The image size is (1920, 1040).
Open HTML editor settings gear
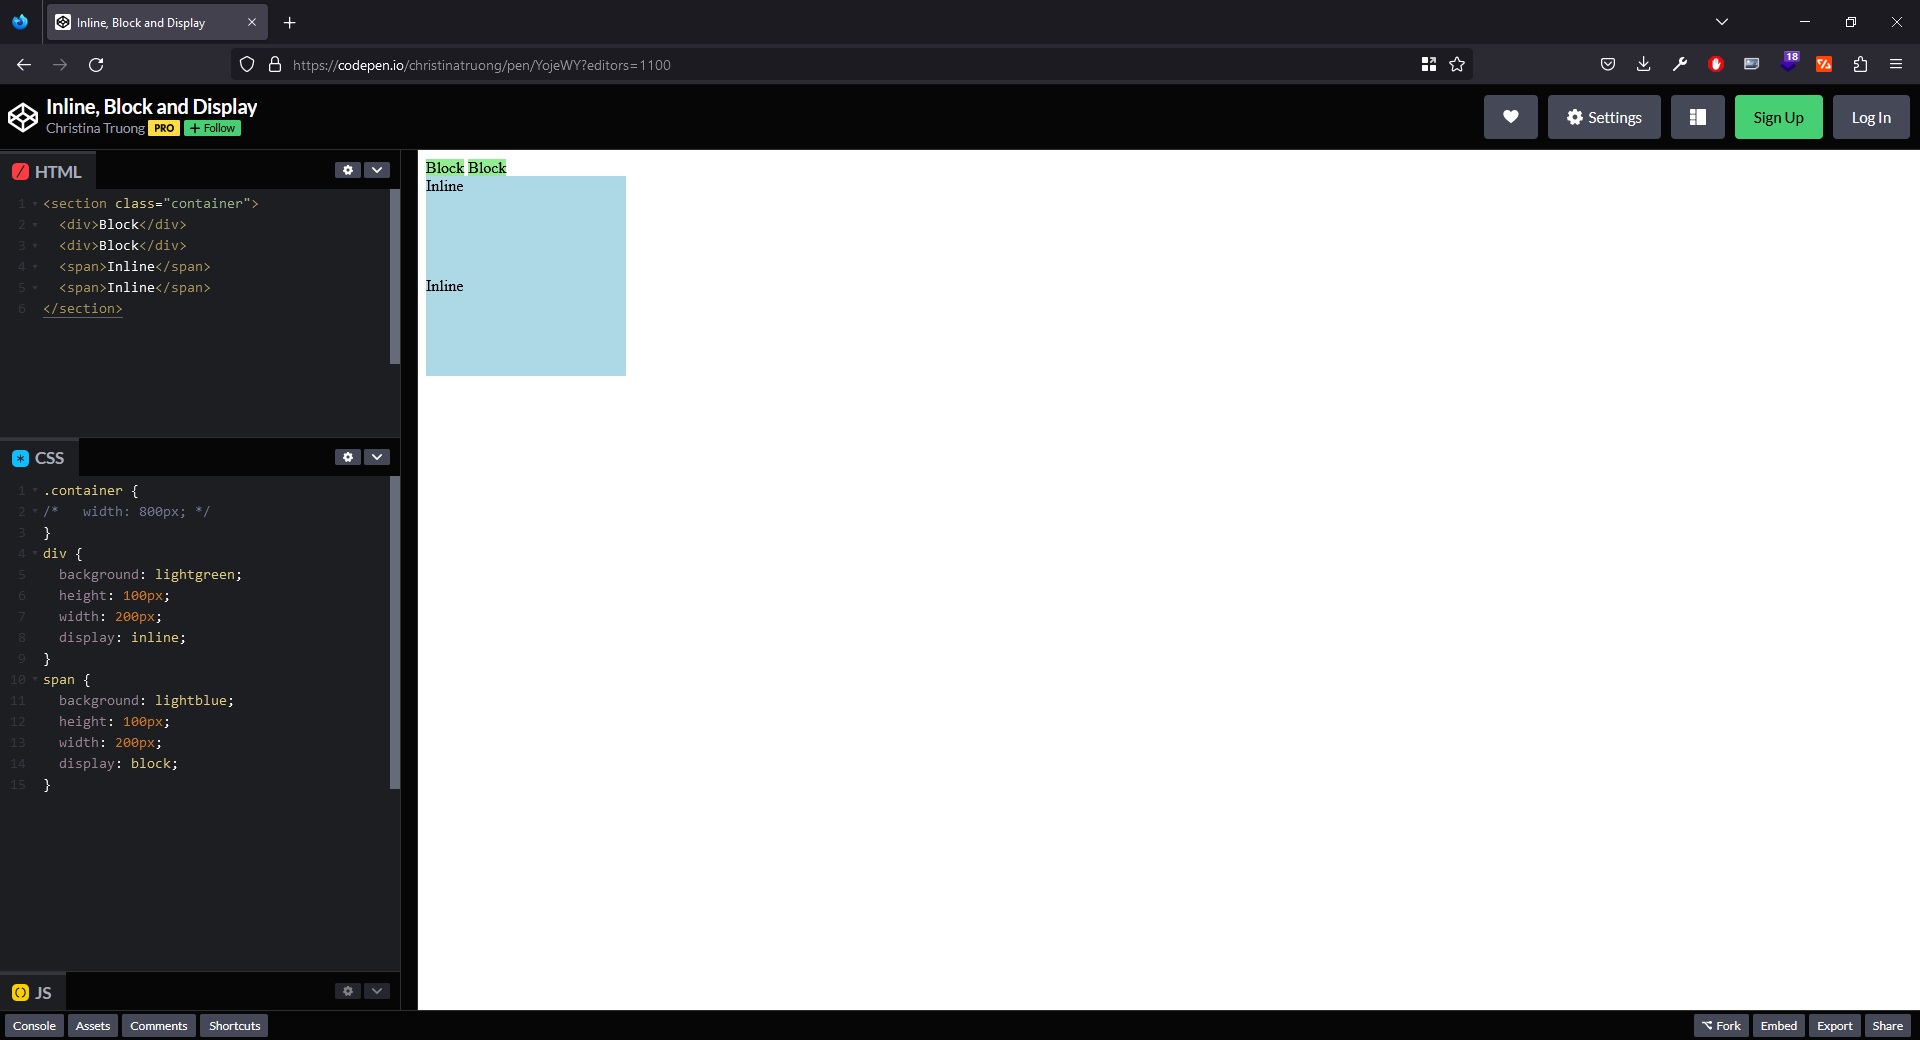[348, 170]
